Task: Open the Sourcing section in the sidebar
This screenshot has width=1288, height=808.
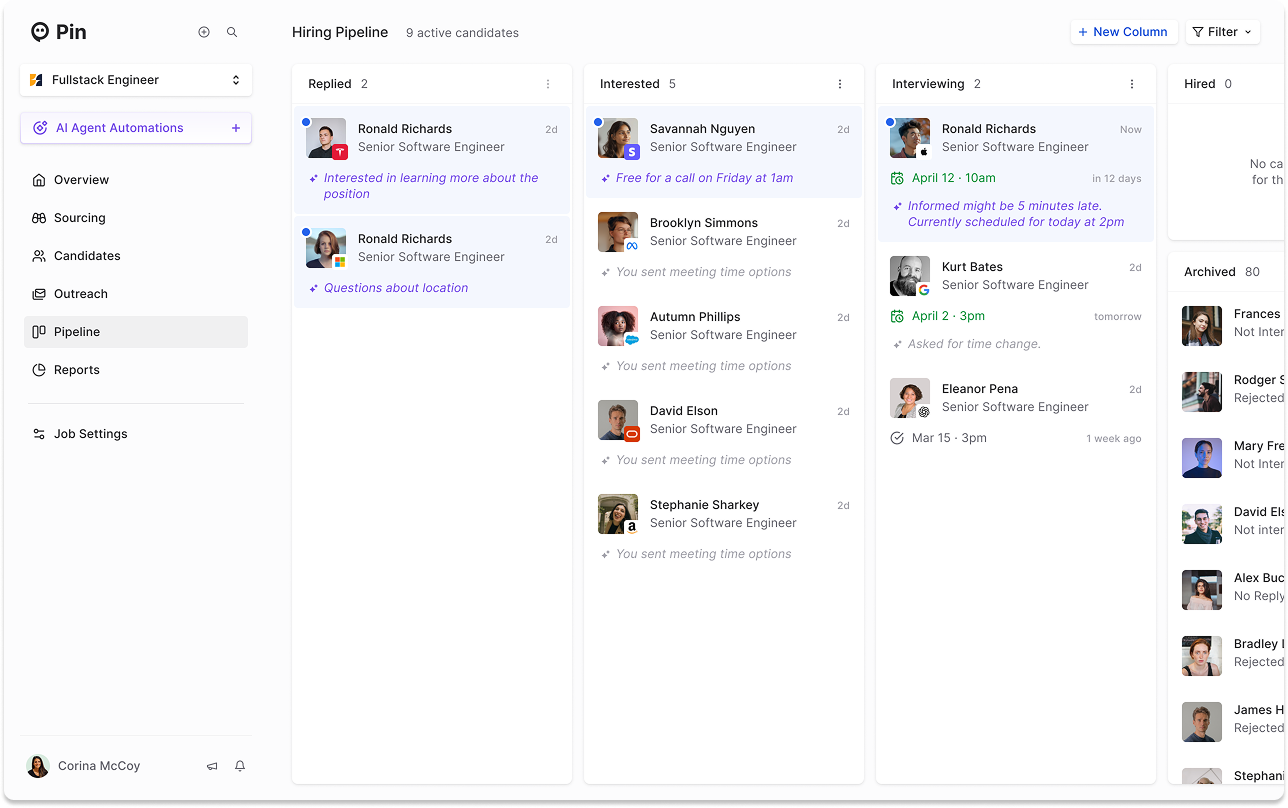Action: pos(80,217)
